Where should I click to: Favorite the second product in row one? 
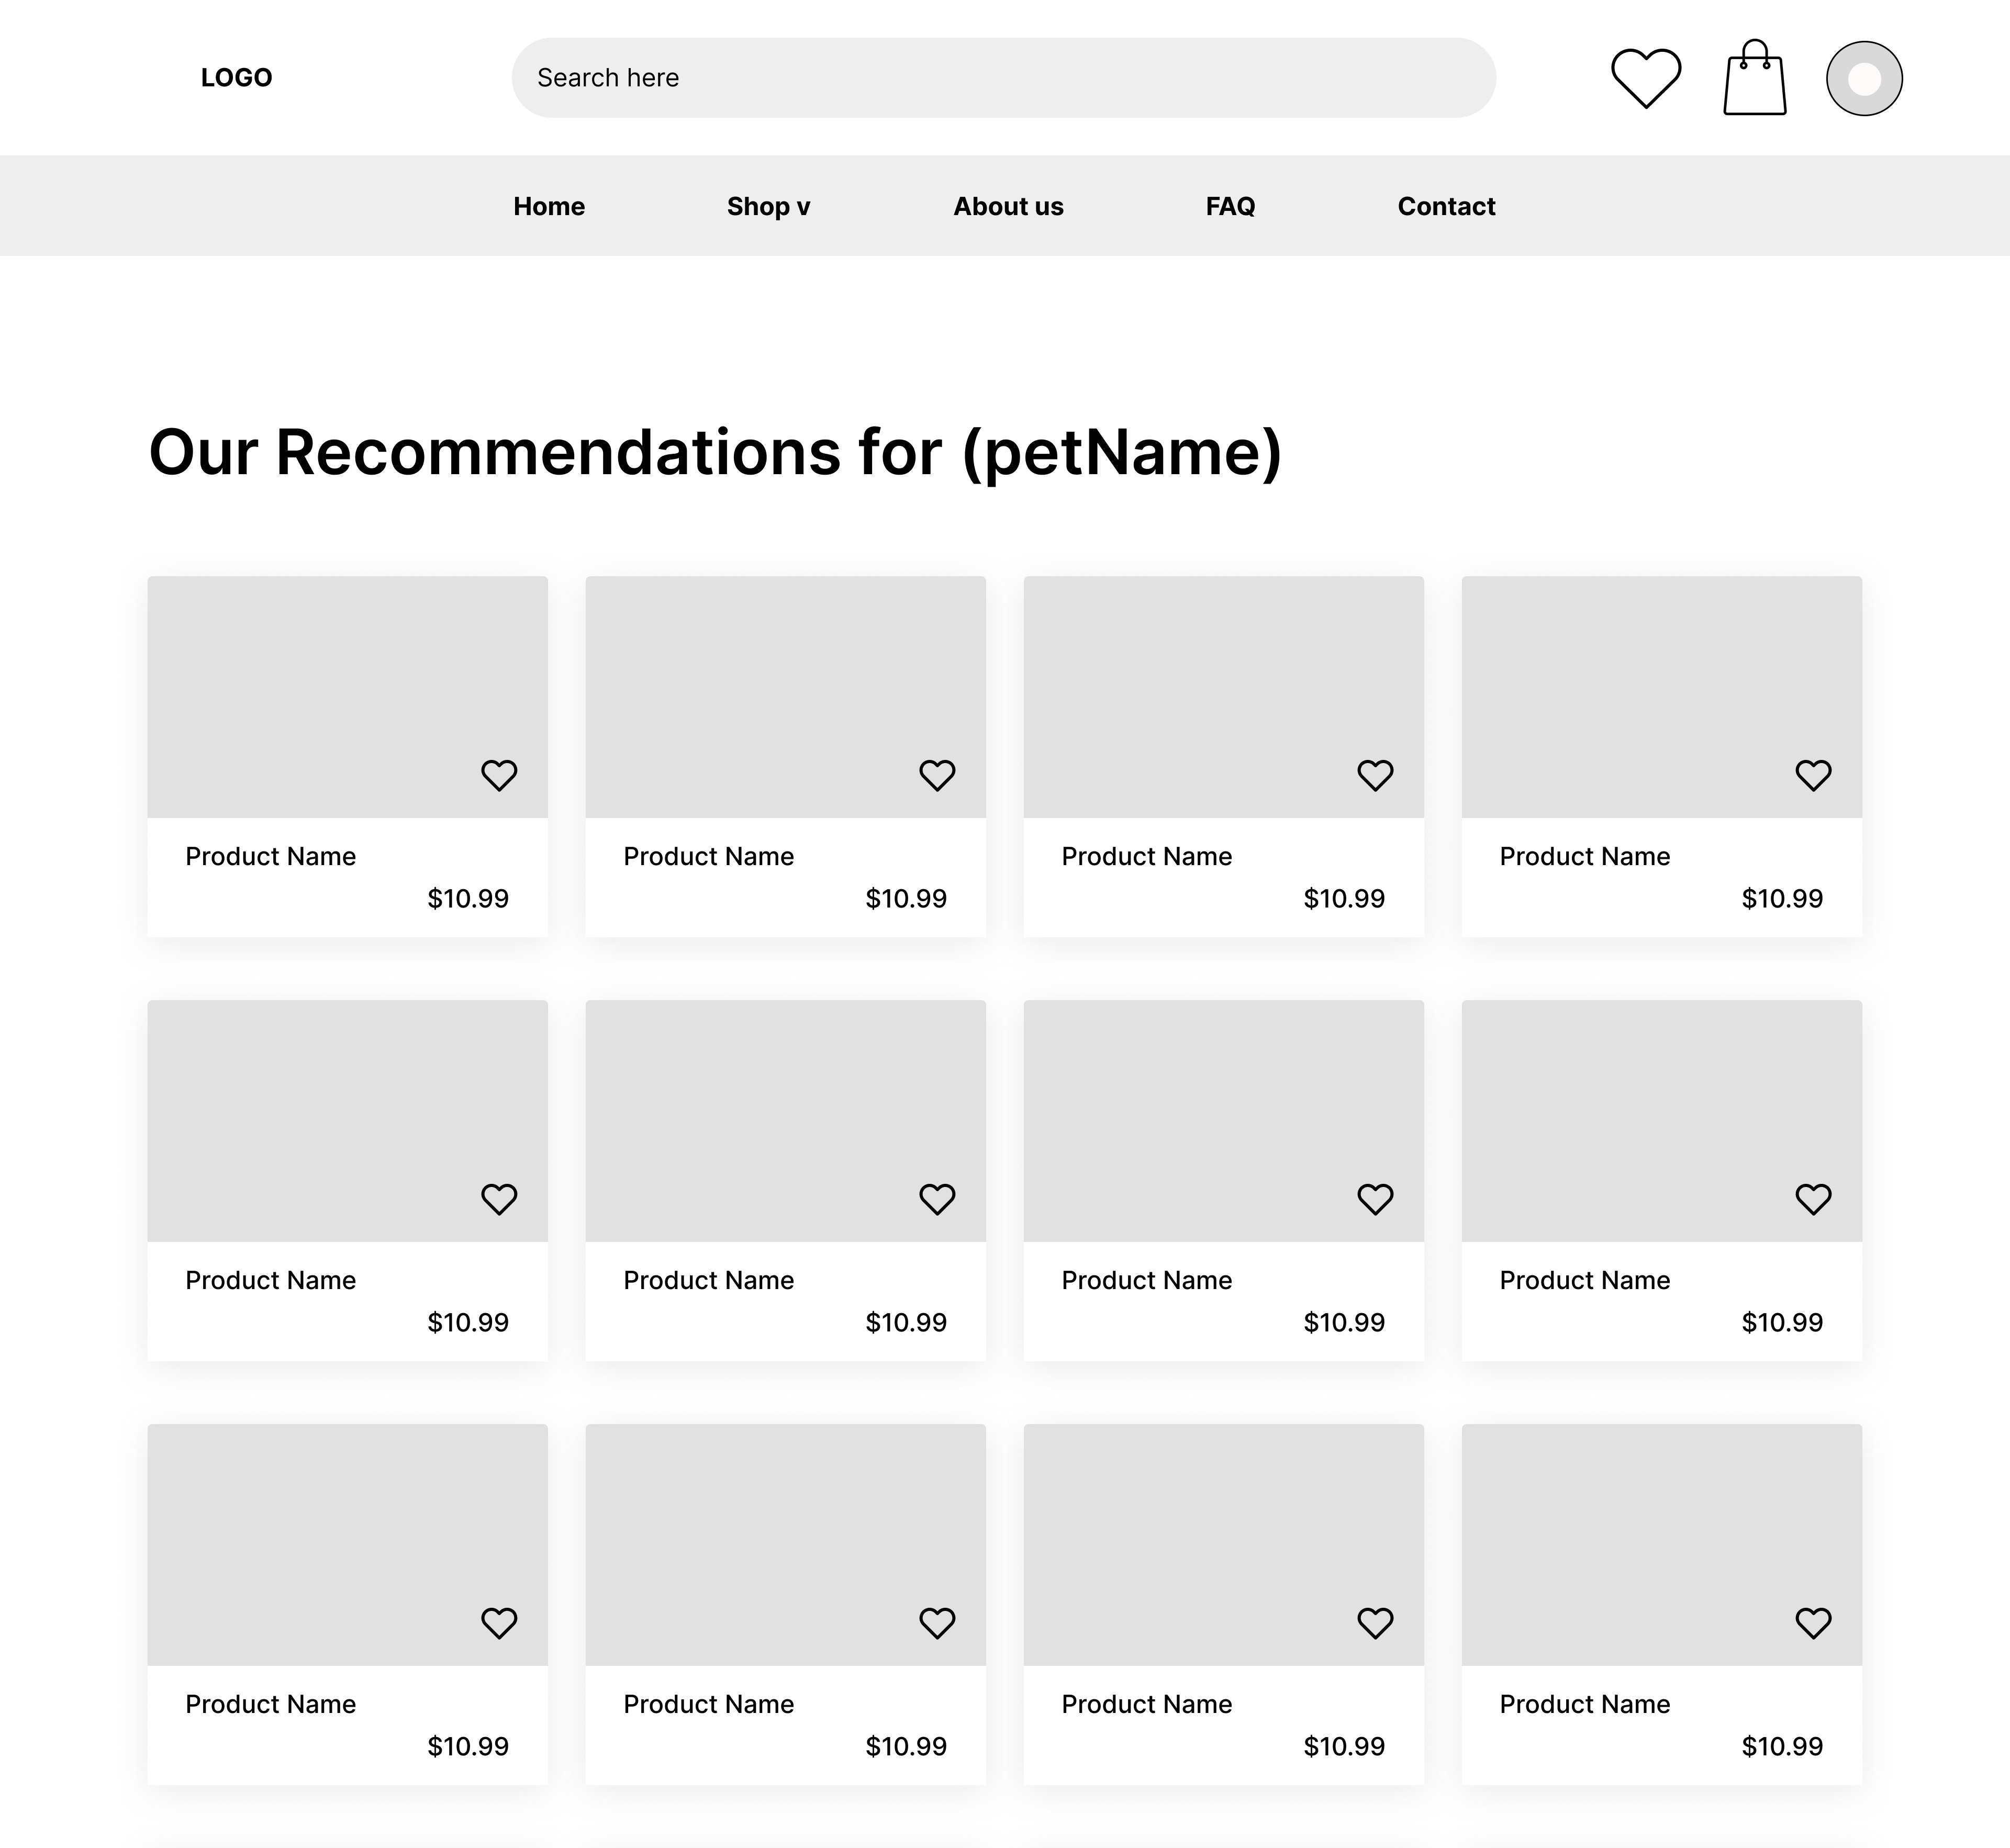click(937, 775)
